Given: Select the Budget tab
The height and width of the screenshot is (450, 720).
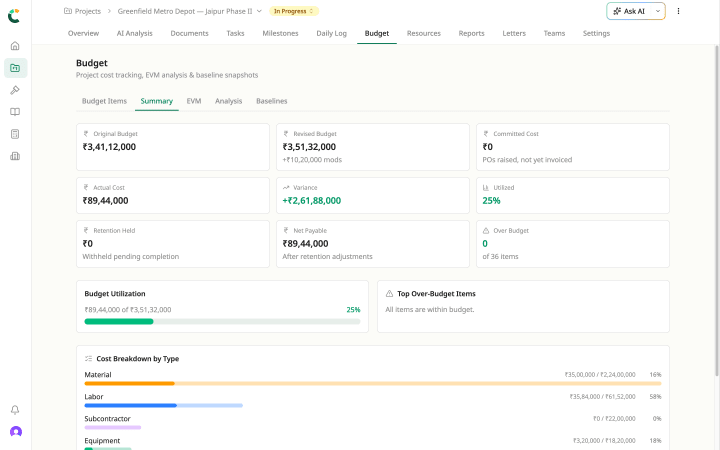Looking at the screenshot, I should 377,33.
